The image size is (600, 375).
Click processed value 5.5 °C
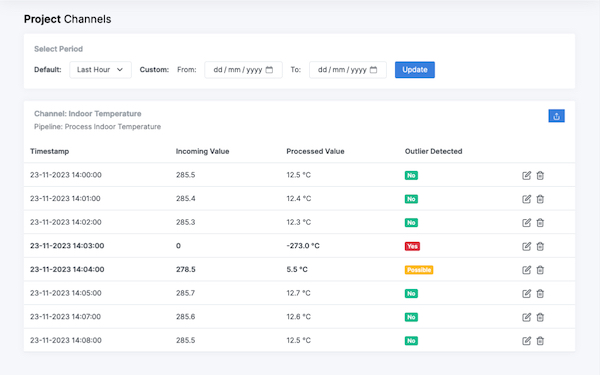tap(297, 269)
